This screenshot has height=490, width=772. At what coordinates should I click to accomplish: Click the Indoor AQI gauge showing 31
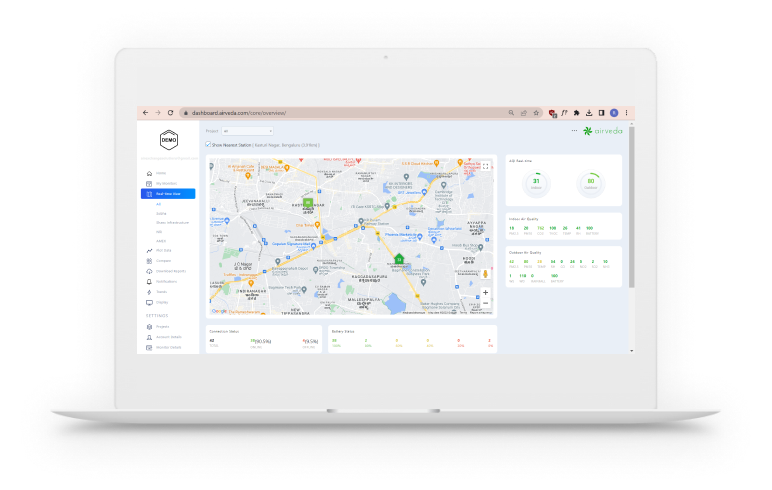tap(536, 182)
